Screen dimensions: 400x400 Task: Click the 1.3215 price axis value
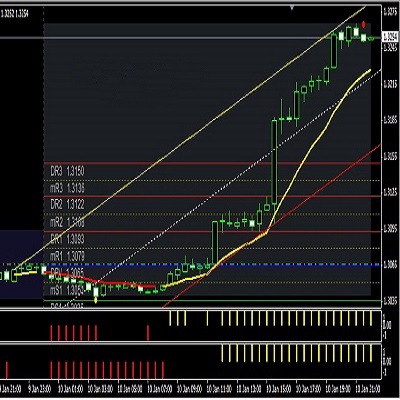click(390, 84)
